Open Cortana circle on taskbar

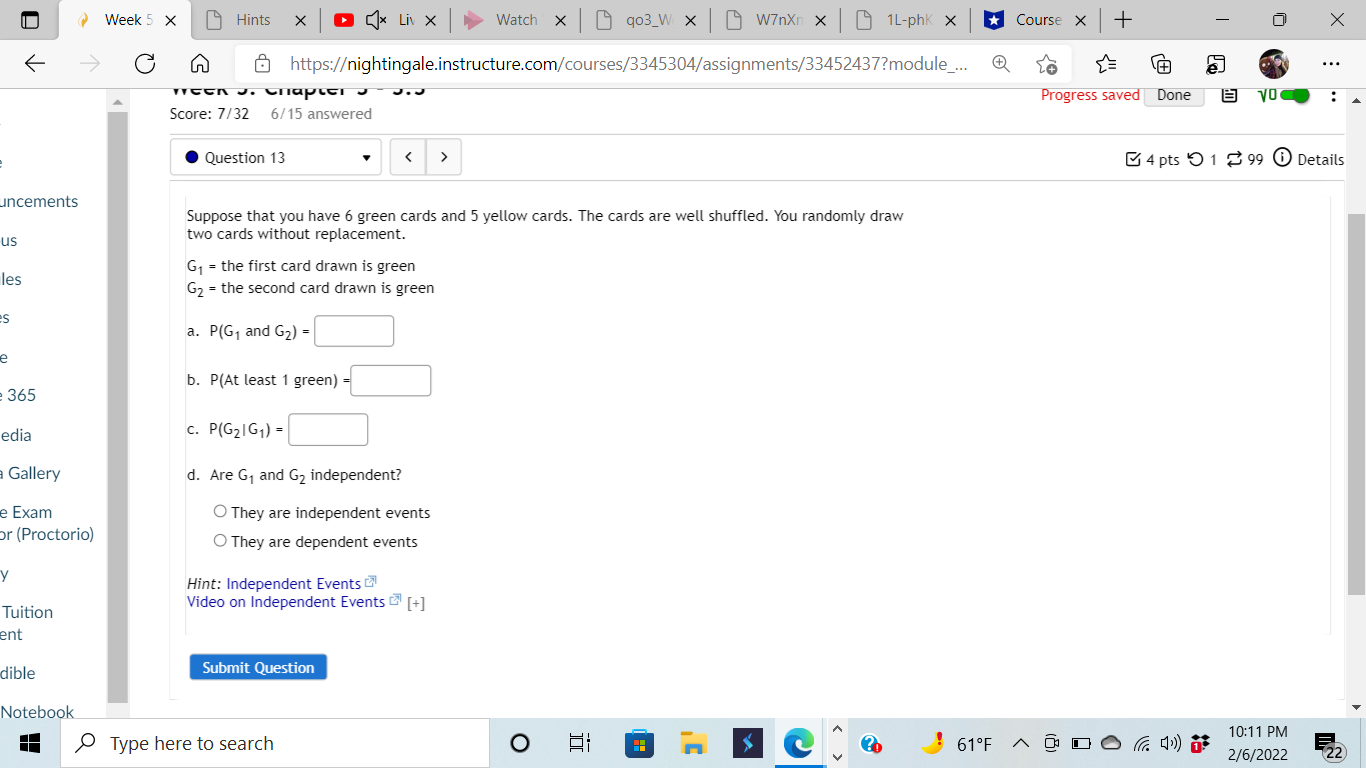coord(520,743)
